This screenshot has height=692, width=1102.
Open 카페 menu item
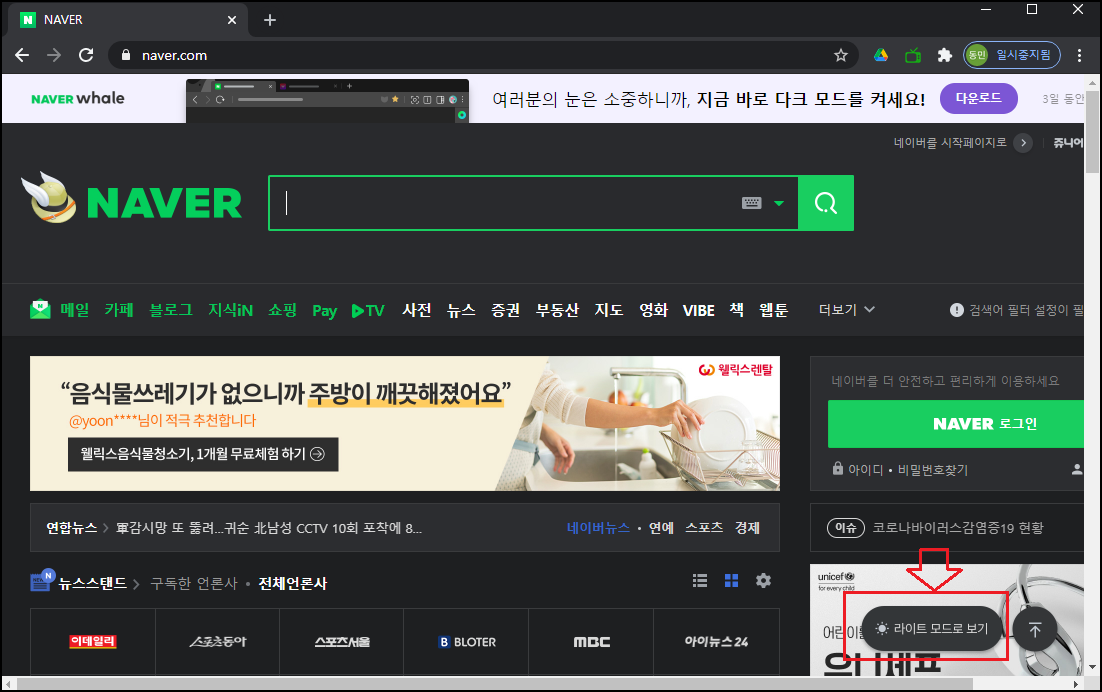click(119, 310)
